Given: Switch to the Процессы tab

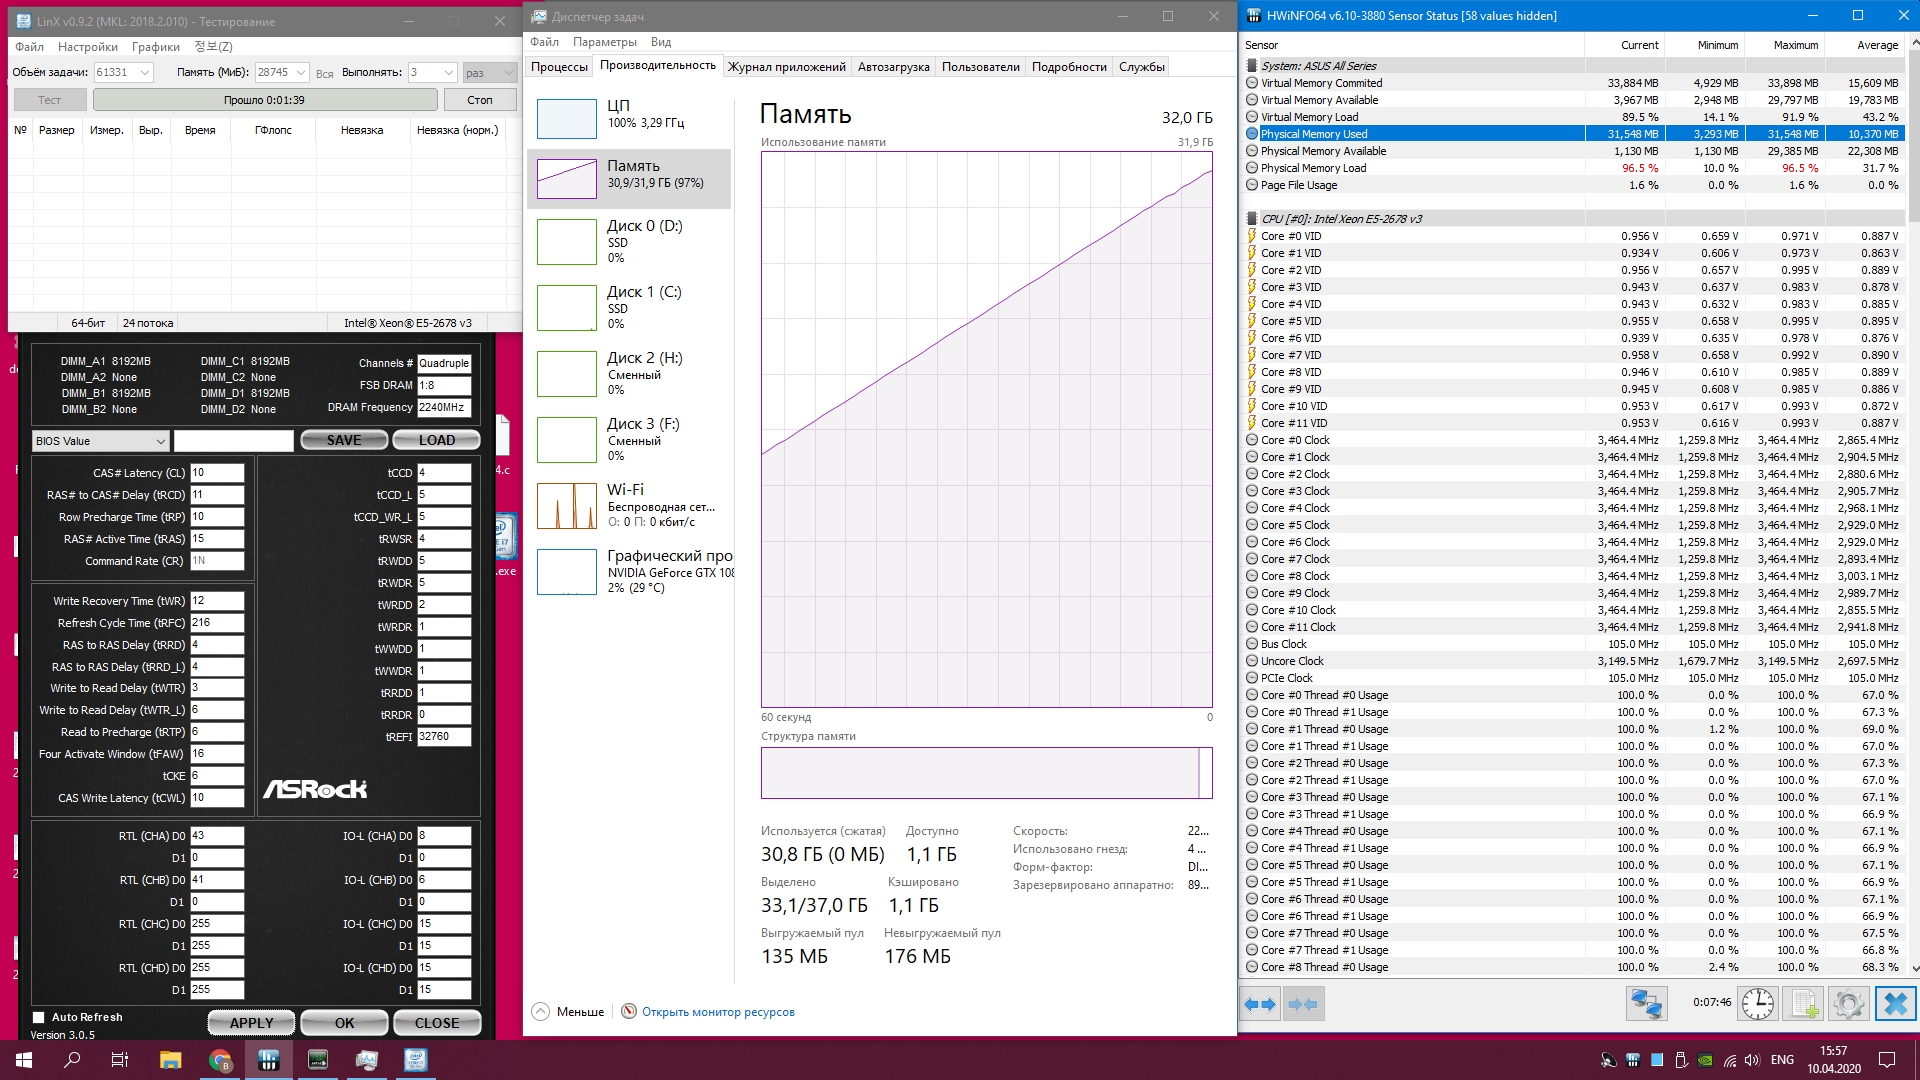Looking at the screenshot, I should tap(559, 67).
